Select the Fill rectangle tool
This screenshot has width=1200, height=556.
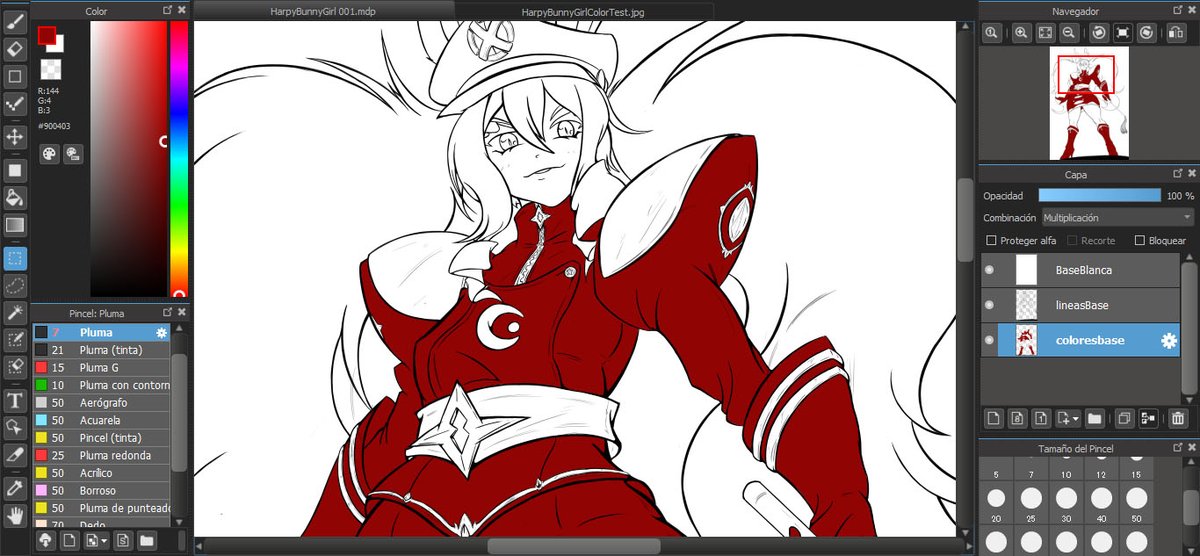point(15,170)
